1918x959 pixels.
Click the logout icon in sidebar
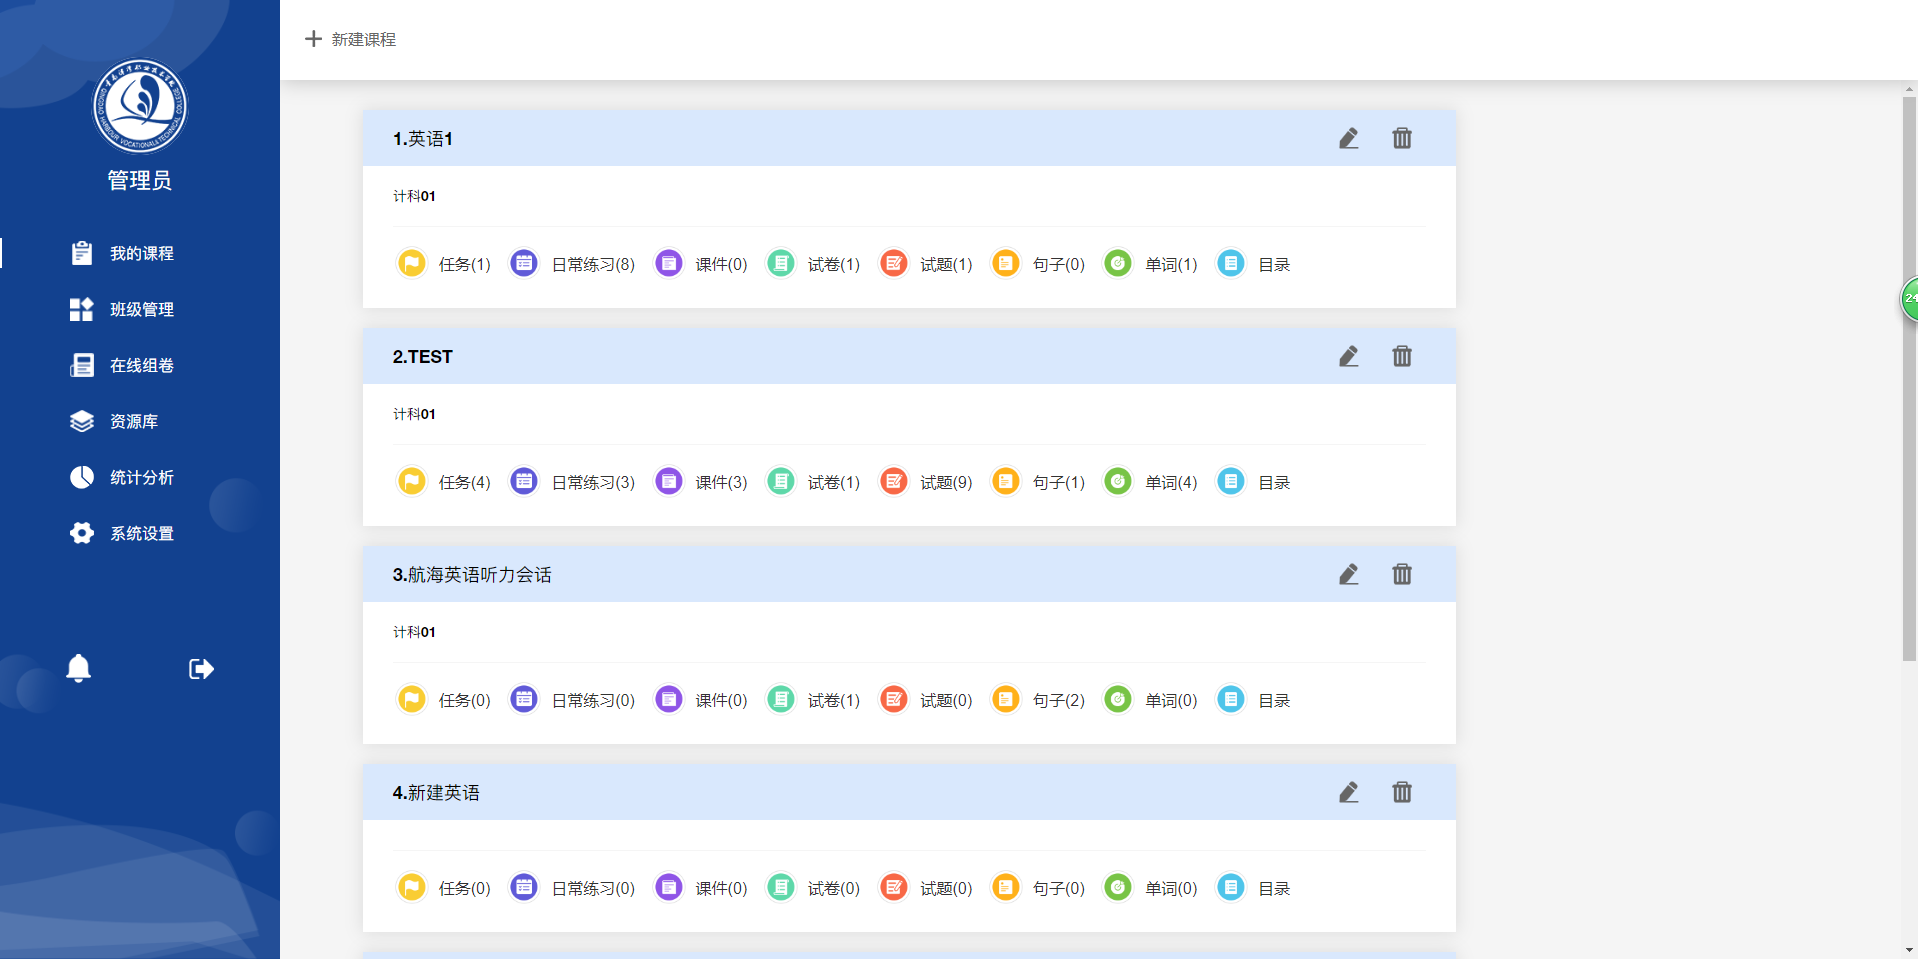coord(201,669)
